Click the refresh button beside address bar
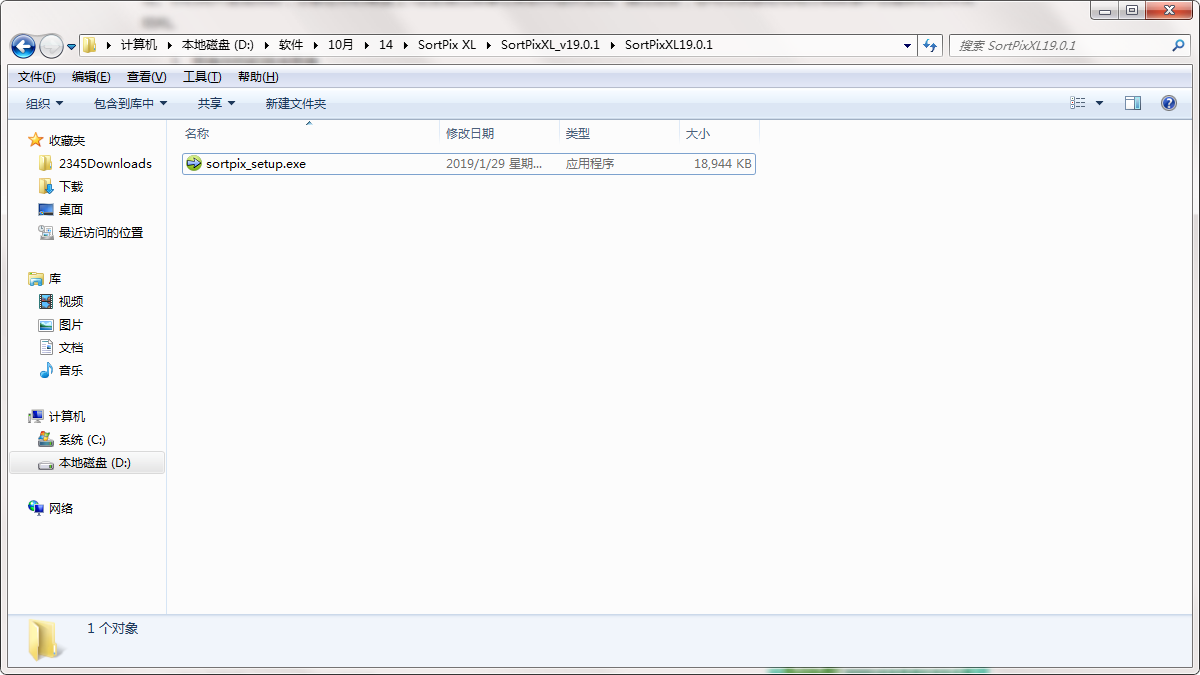1200x675 pixels. [931, 46]
